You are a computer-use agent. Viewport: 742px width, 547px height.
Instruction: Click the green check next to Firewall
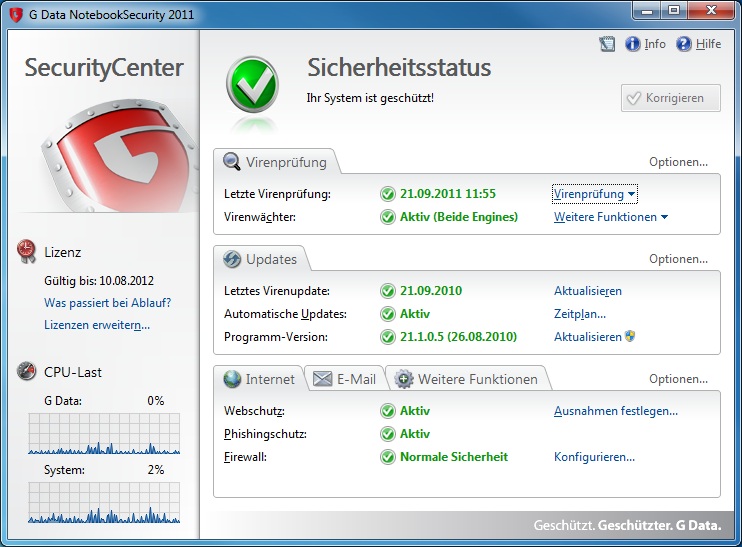[x=388, y=457]
